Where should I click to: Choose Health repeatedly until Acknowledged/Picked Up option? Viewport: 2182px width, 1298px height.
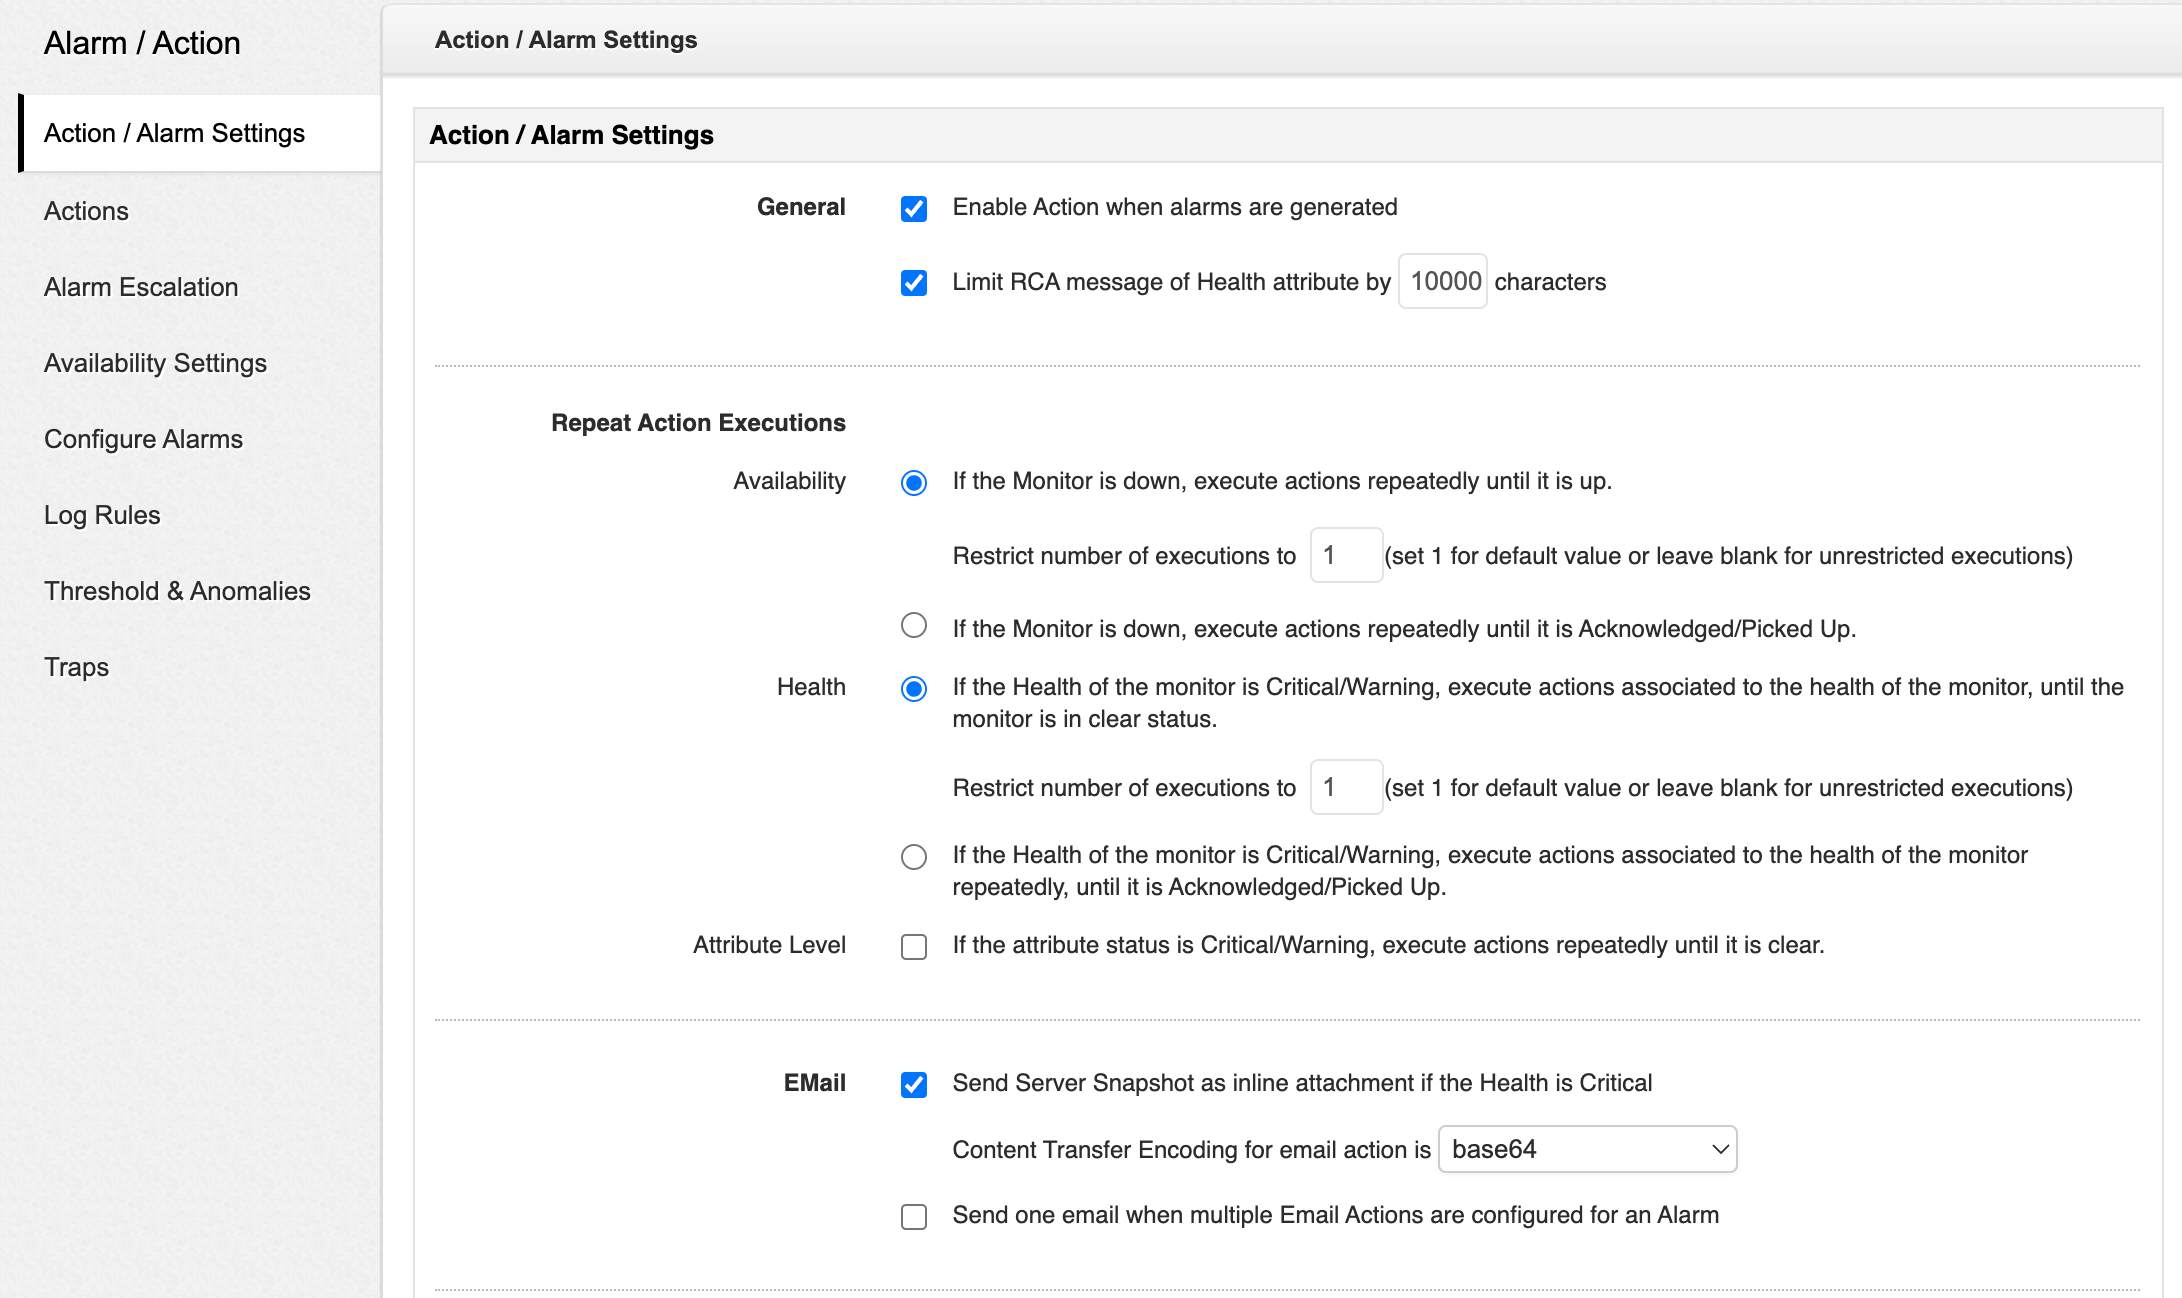pos(913,857)
